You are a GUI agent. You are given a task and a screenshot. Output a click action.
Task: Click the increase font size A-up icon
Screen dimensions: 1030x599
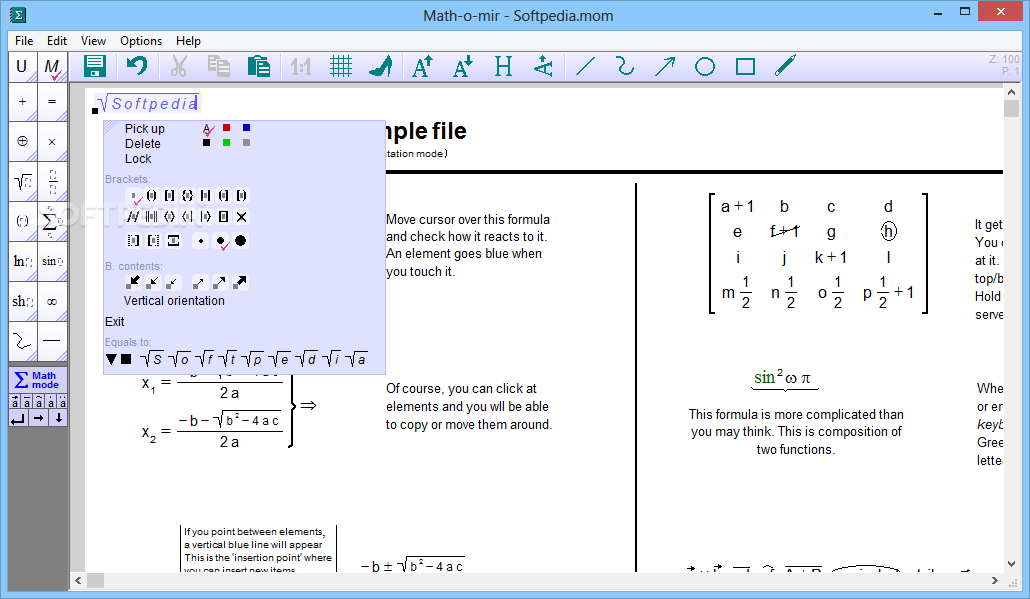(422, 66)
